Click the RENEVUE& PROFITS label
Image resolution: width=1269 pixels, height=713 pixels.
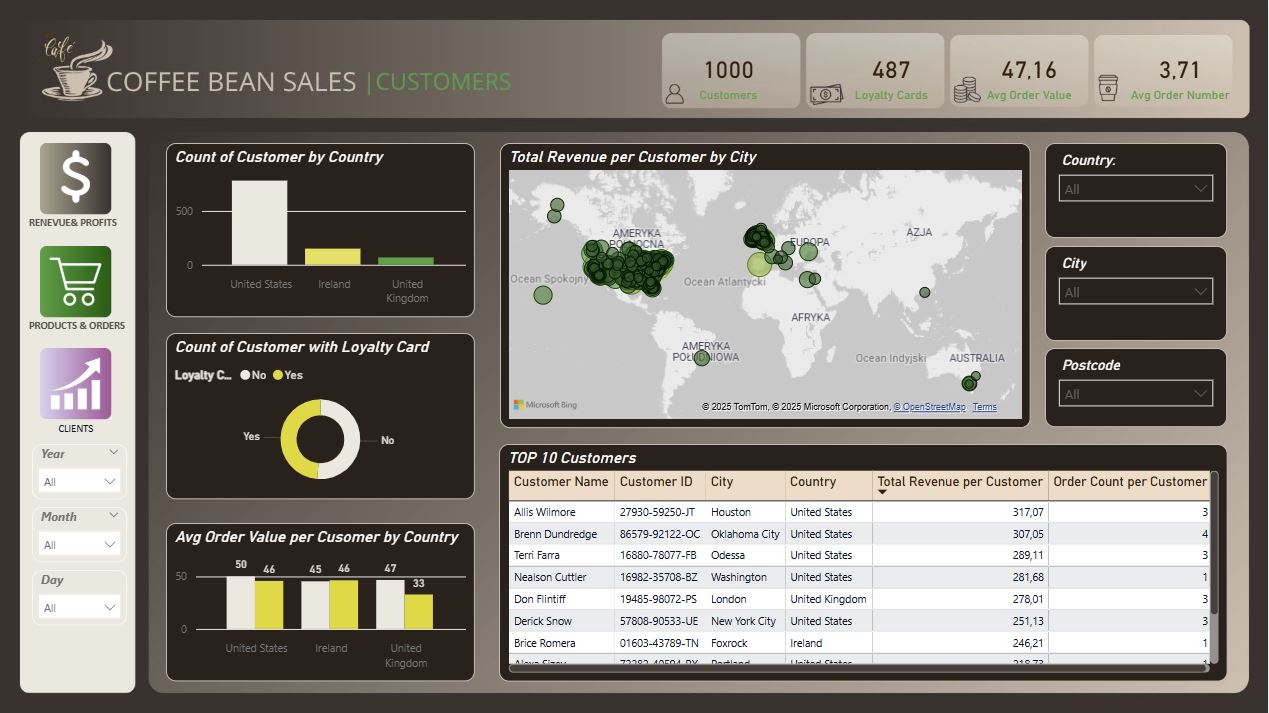(73, 223)
